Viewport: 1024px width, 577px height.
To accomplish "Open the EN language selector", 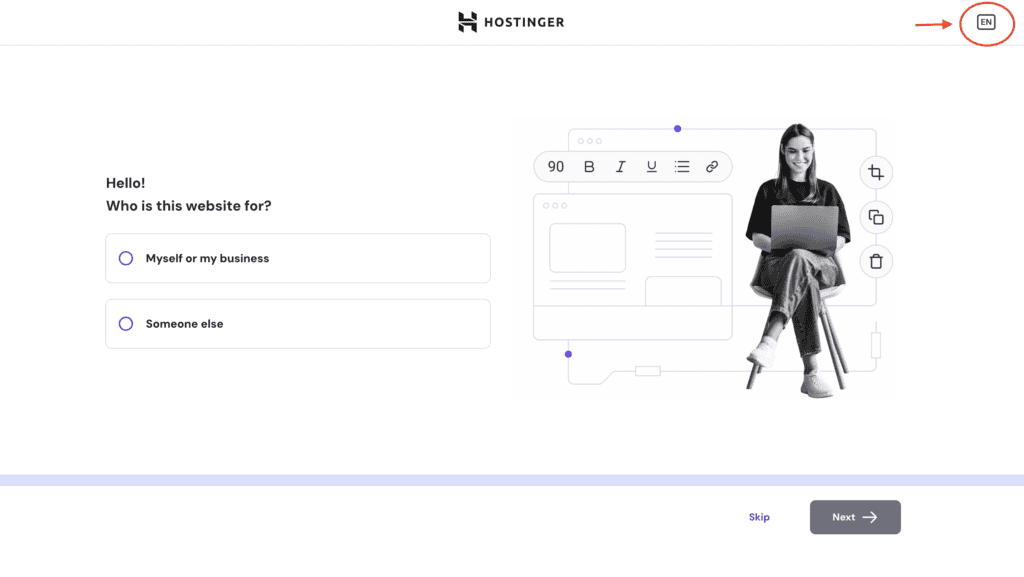I will (985, 22).
